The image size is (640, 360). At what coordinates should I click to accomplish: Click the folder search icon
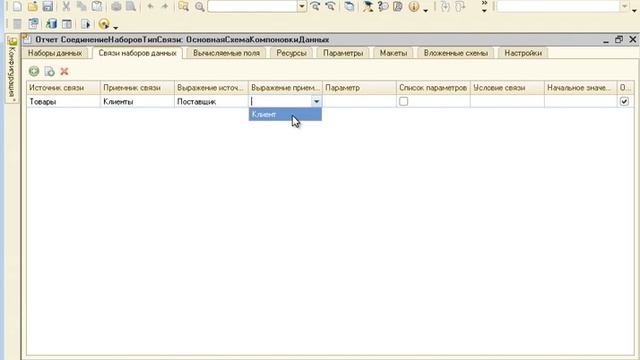point(184,6)
